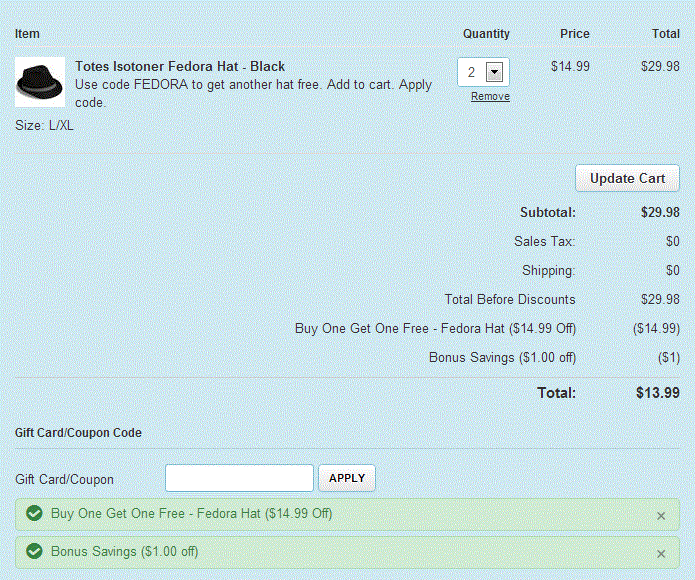Viewport: 695px width, 580px height.
Task: Apply the coupon code with APPLY
Action: point(347,478)
